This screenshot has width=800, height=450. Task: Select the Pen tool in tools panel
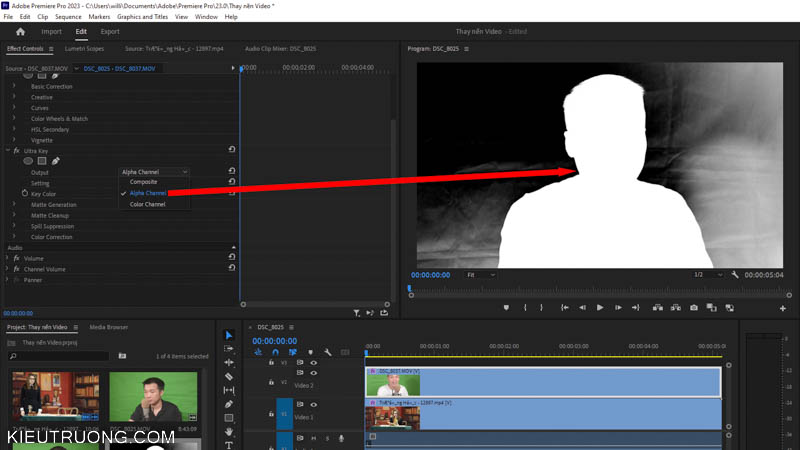point(229,404)
